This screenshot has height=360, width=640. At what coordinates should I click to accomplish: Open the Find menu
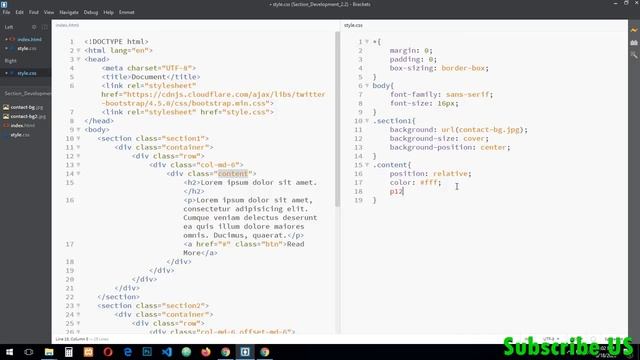click(33, 13)
